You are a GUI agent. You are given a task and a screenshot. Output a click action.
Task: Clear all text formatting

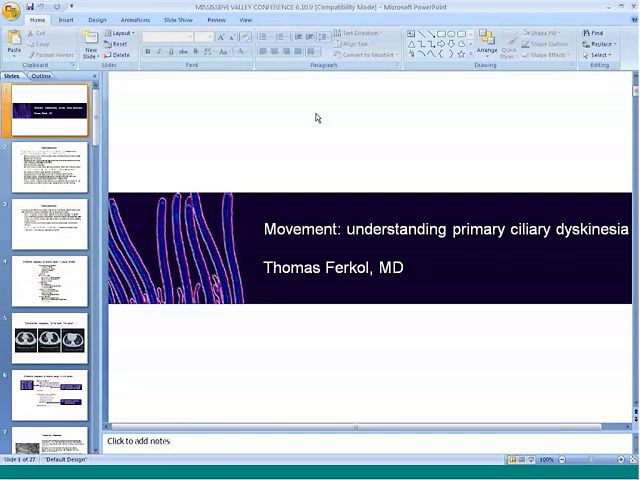coord(245,38)
